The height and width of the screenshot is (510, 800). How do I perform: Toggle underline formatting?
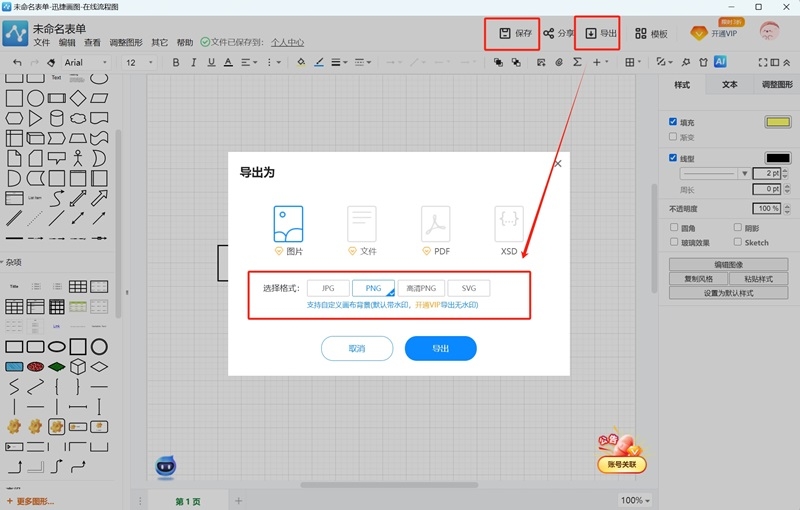click(211, 62)
